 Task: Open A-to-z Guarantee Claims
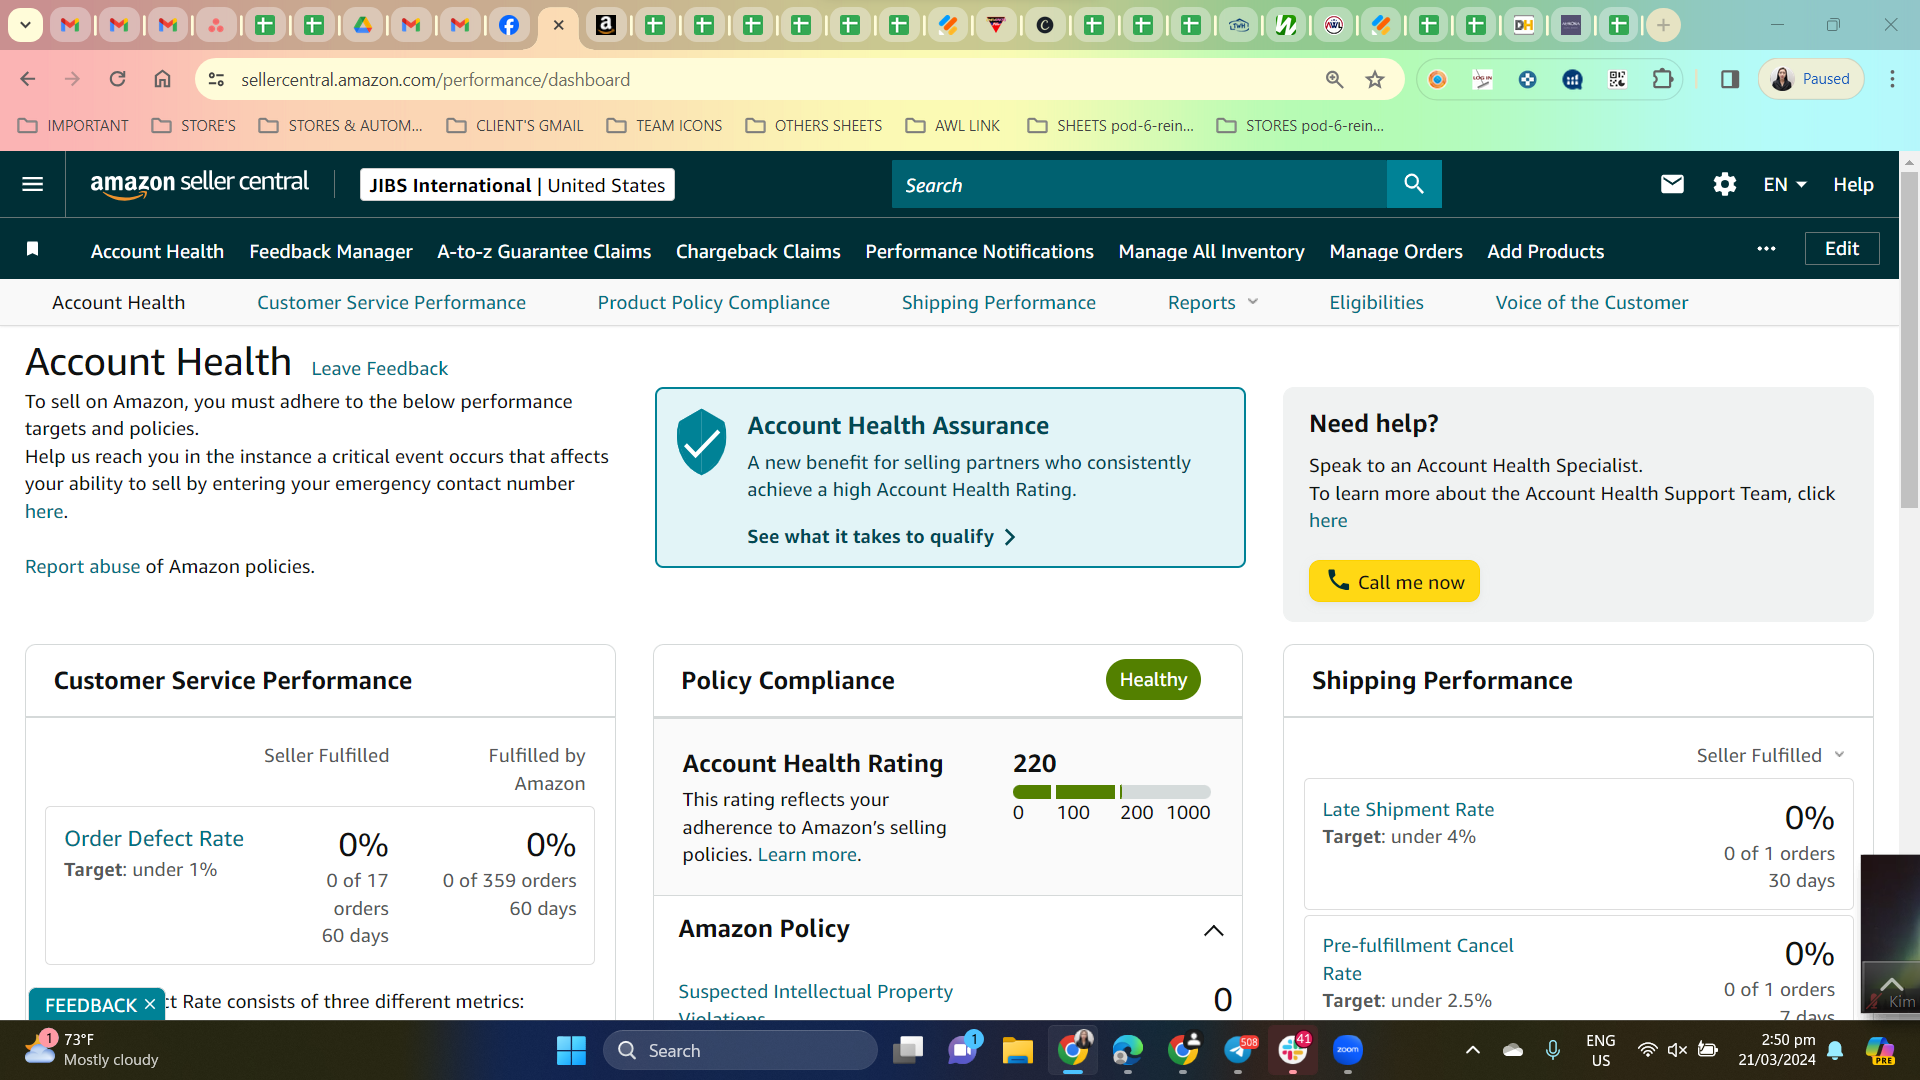544,251
